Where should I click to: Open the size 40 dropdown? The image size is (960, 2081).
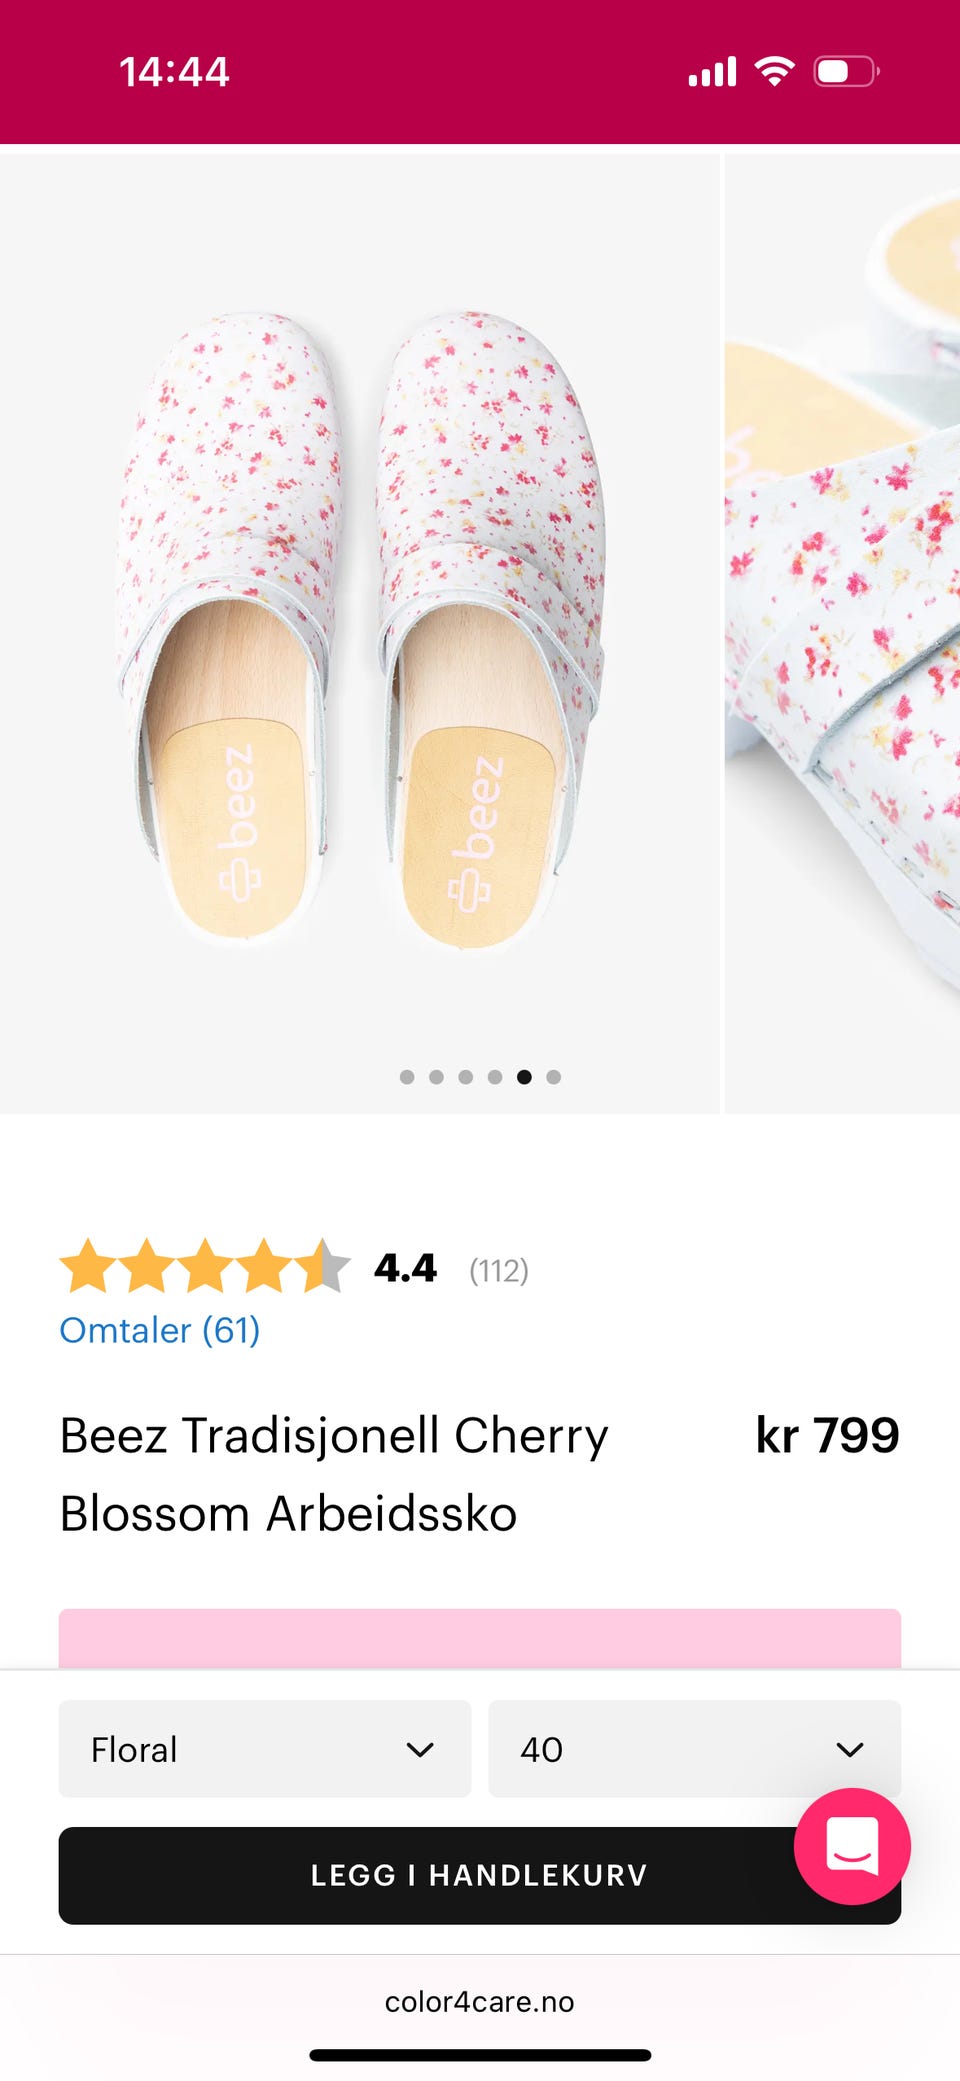[693, 1749]
